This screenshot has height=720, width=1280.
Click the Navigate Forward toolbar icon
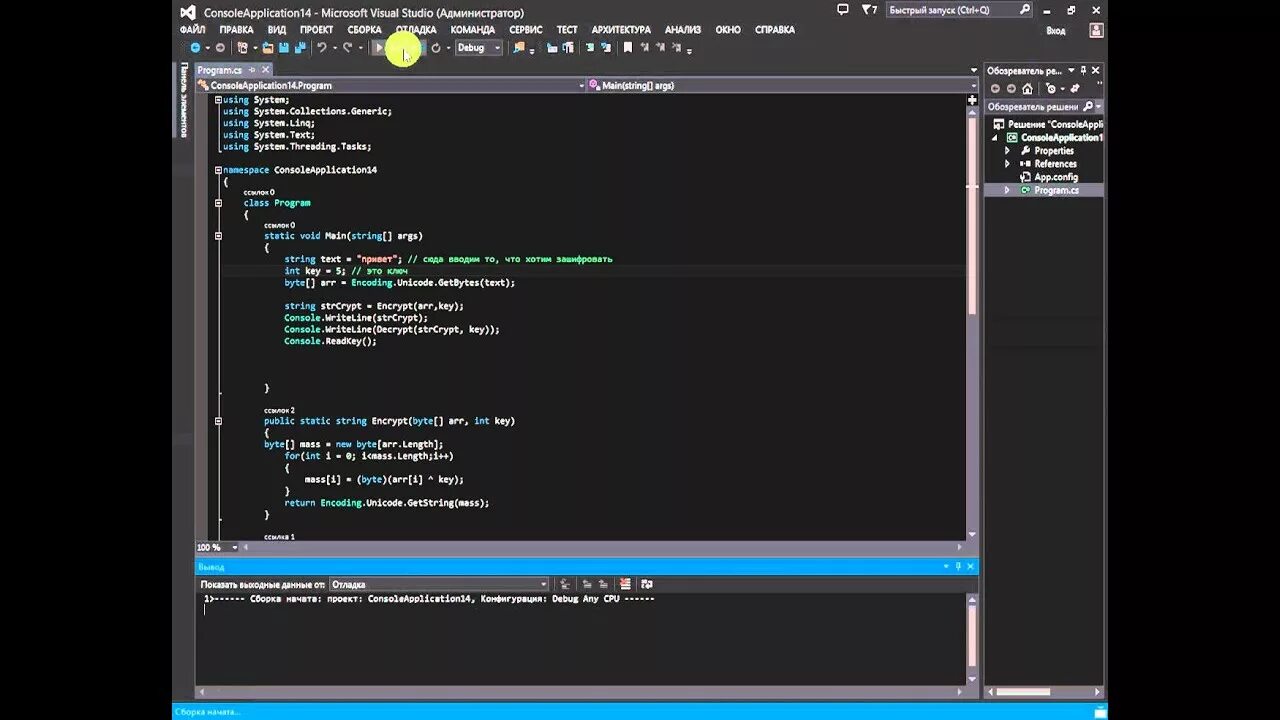point(220,48)
